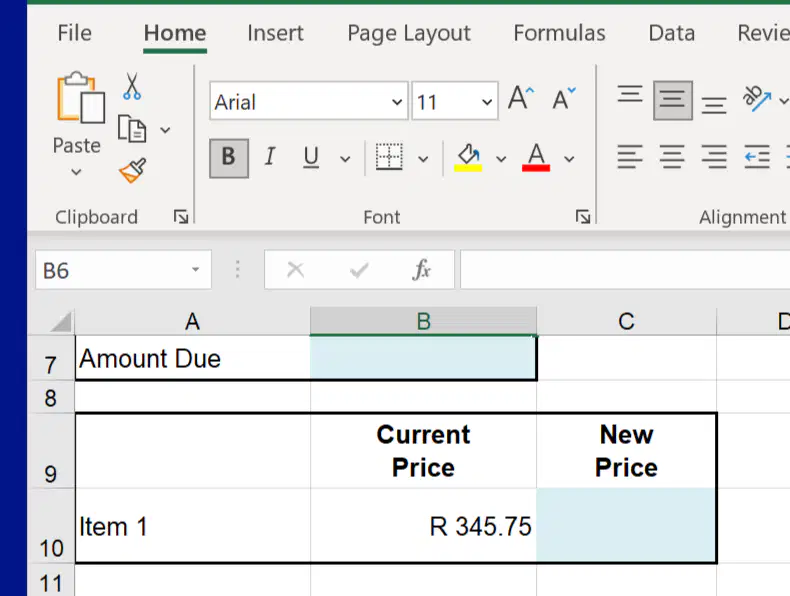
Task: Select column A header
Action: click(x=192, y=321)
